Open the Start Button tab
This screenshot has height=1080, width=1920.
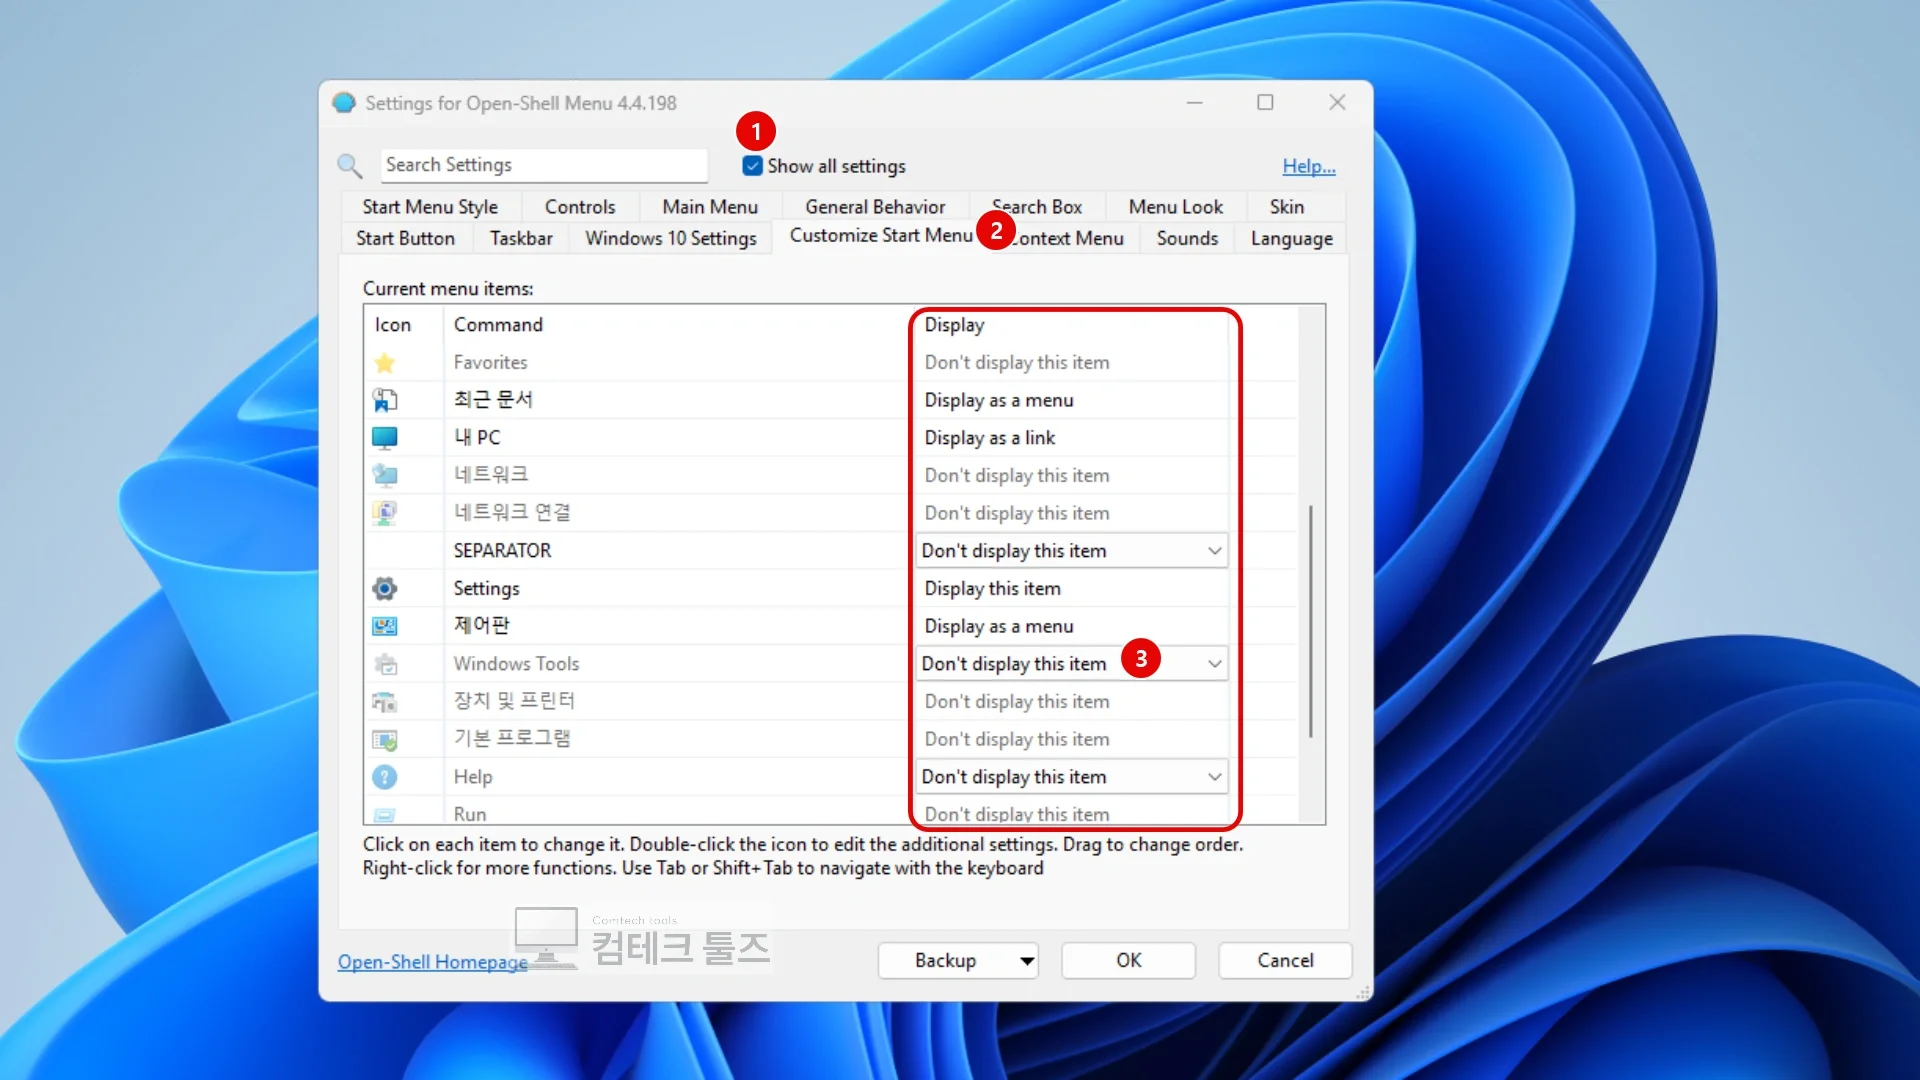[x=405, y=238]
